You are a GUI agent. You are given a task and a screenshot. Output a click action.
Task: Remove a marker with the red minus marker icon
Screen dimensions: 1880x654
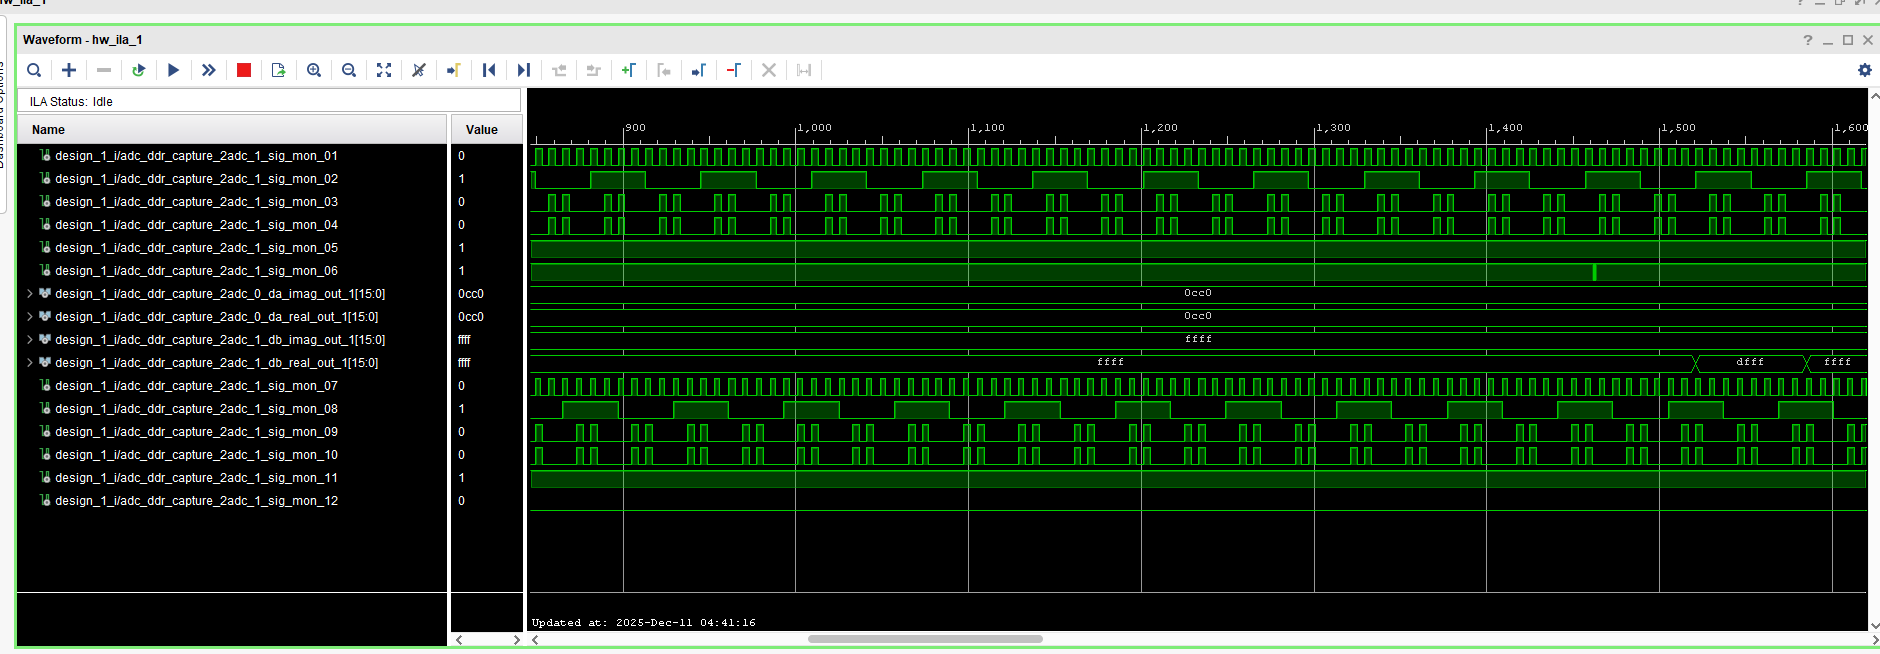pyautogui.click(x=734, y=70)
